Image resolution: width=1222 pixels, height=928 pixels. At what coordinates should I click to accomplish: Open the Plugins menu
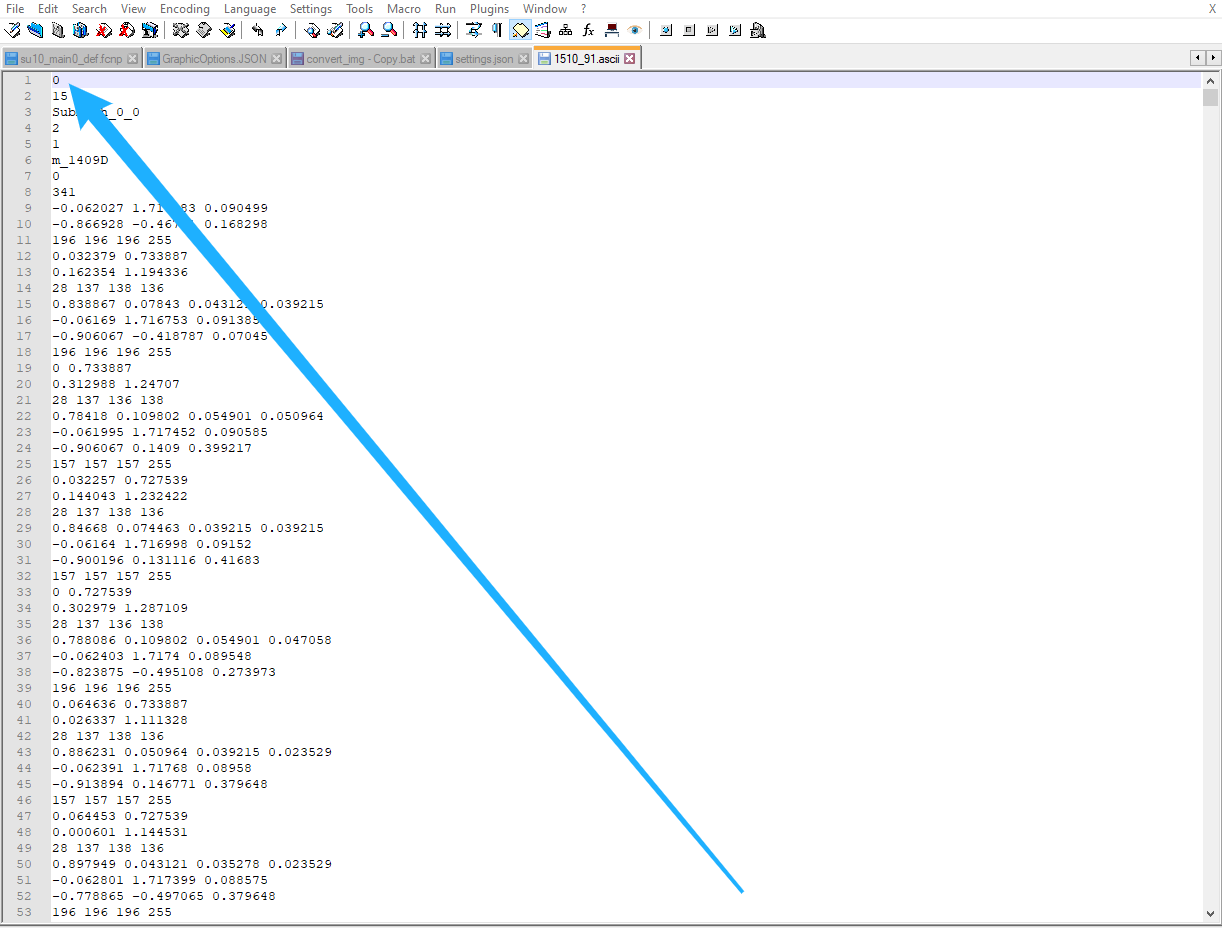click(490, 9)
